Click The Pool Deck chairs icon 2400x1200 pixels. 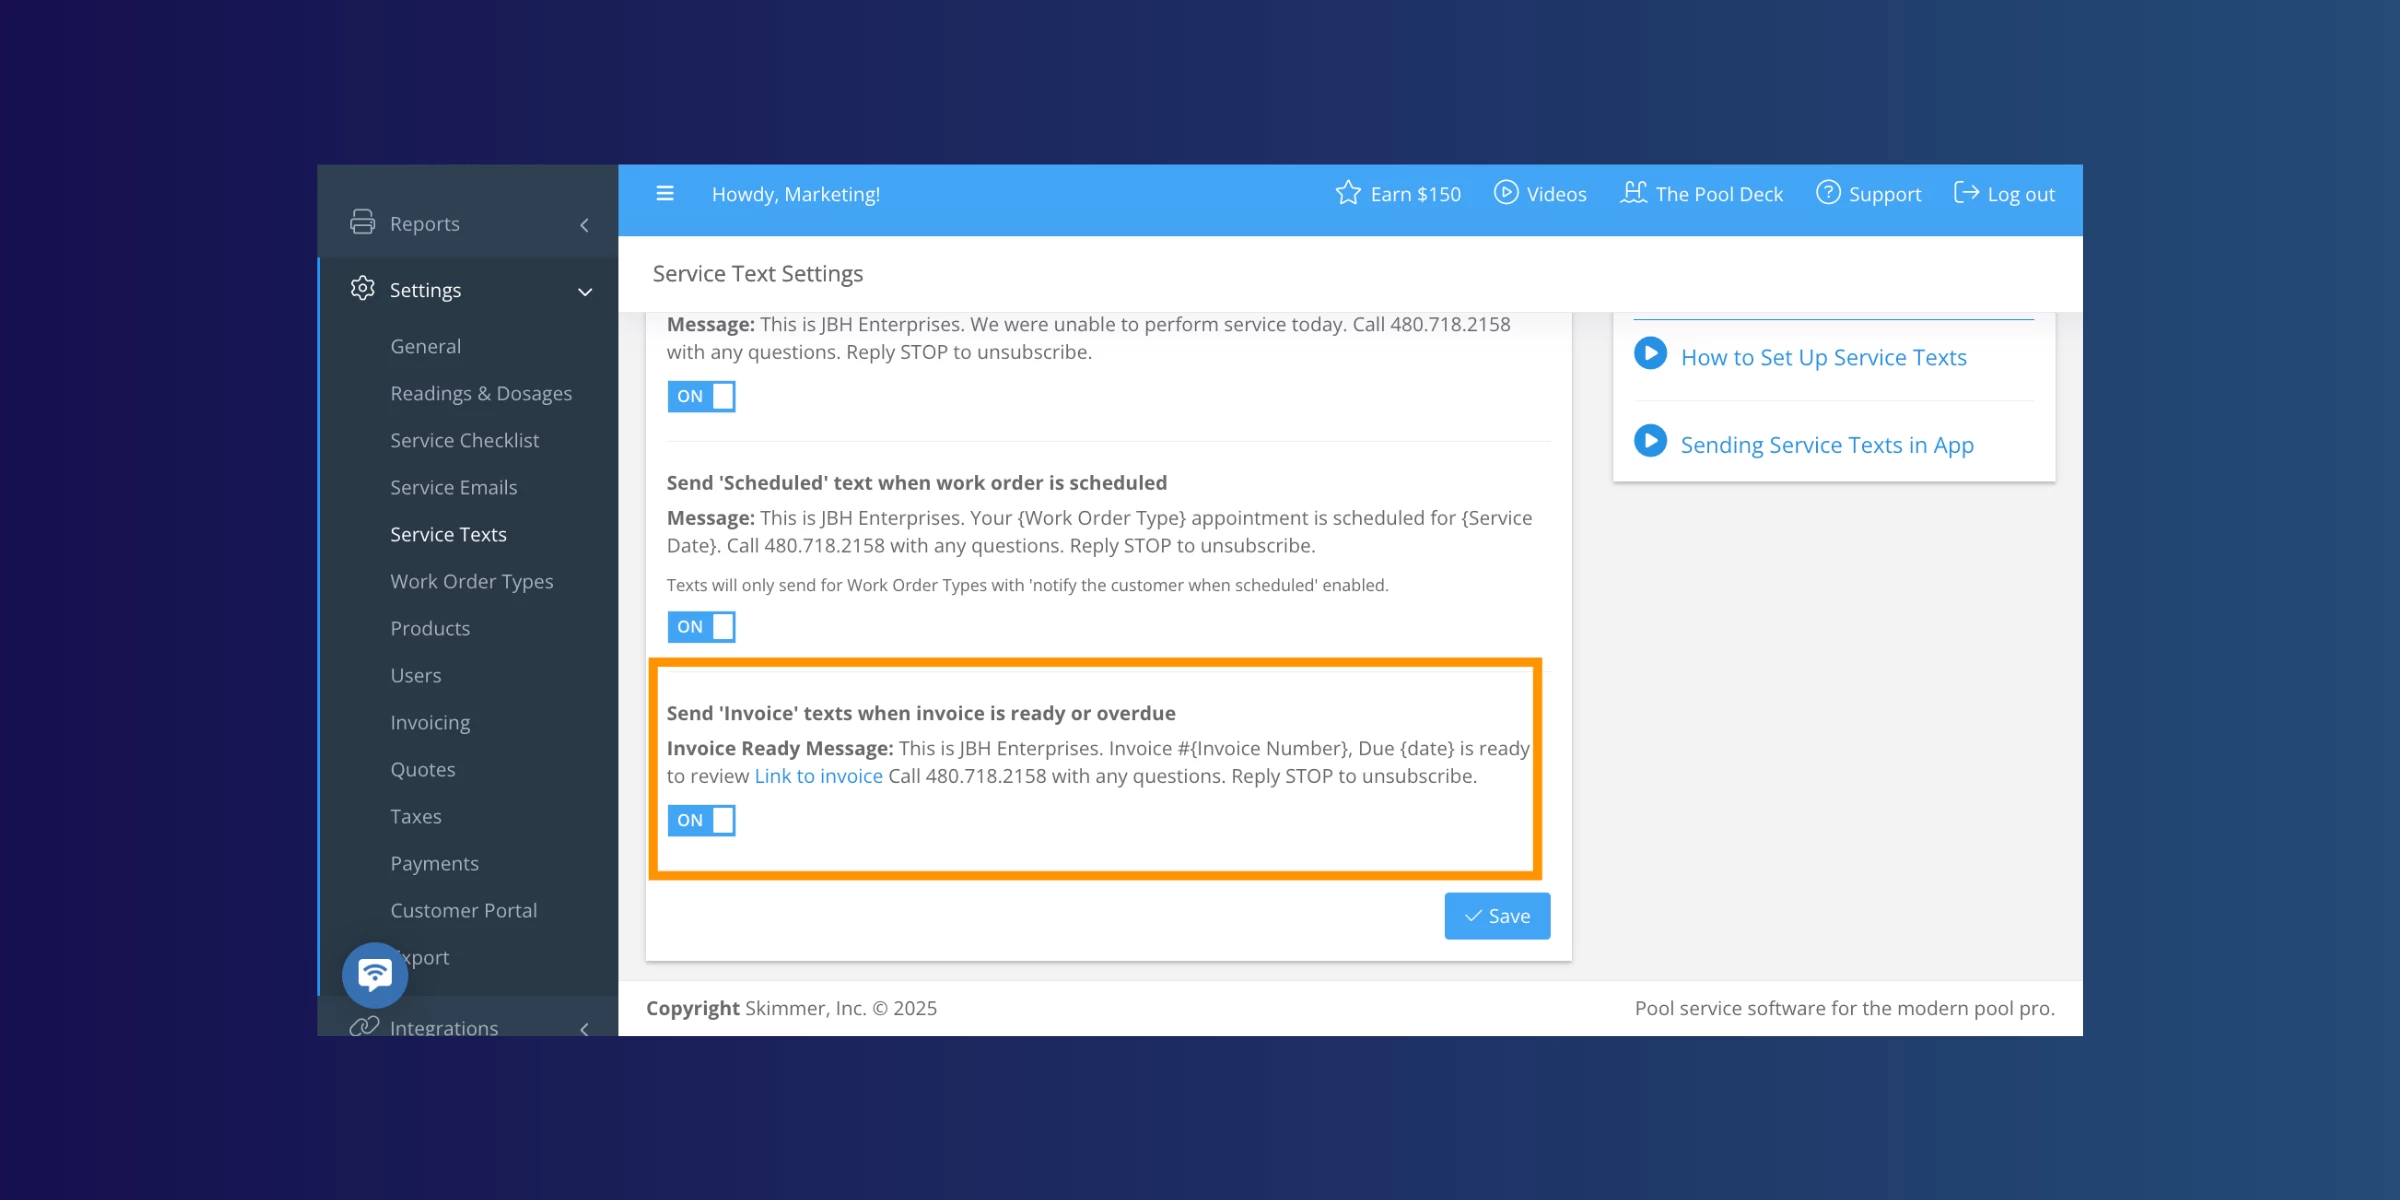[x=1633, y=192]
